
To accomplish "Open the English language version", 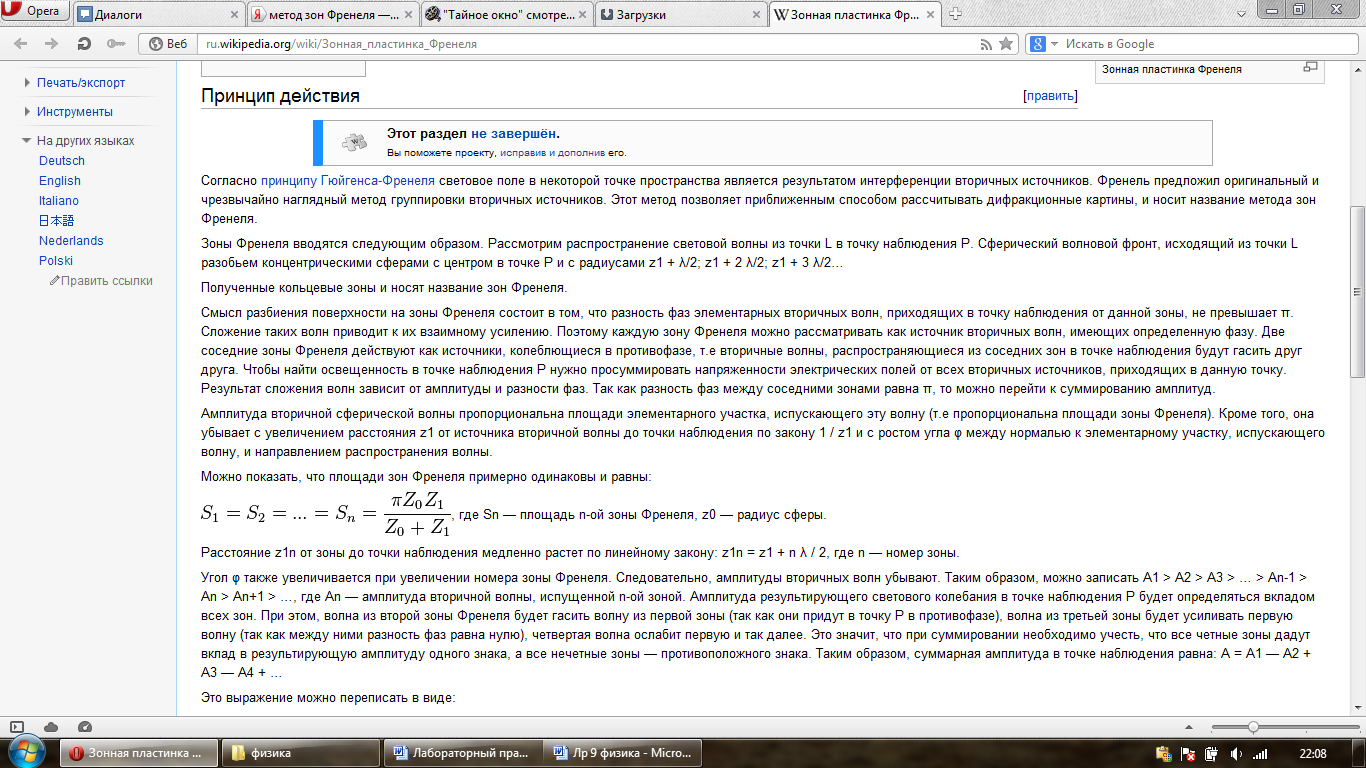I will click(x=60, y=181).
